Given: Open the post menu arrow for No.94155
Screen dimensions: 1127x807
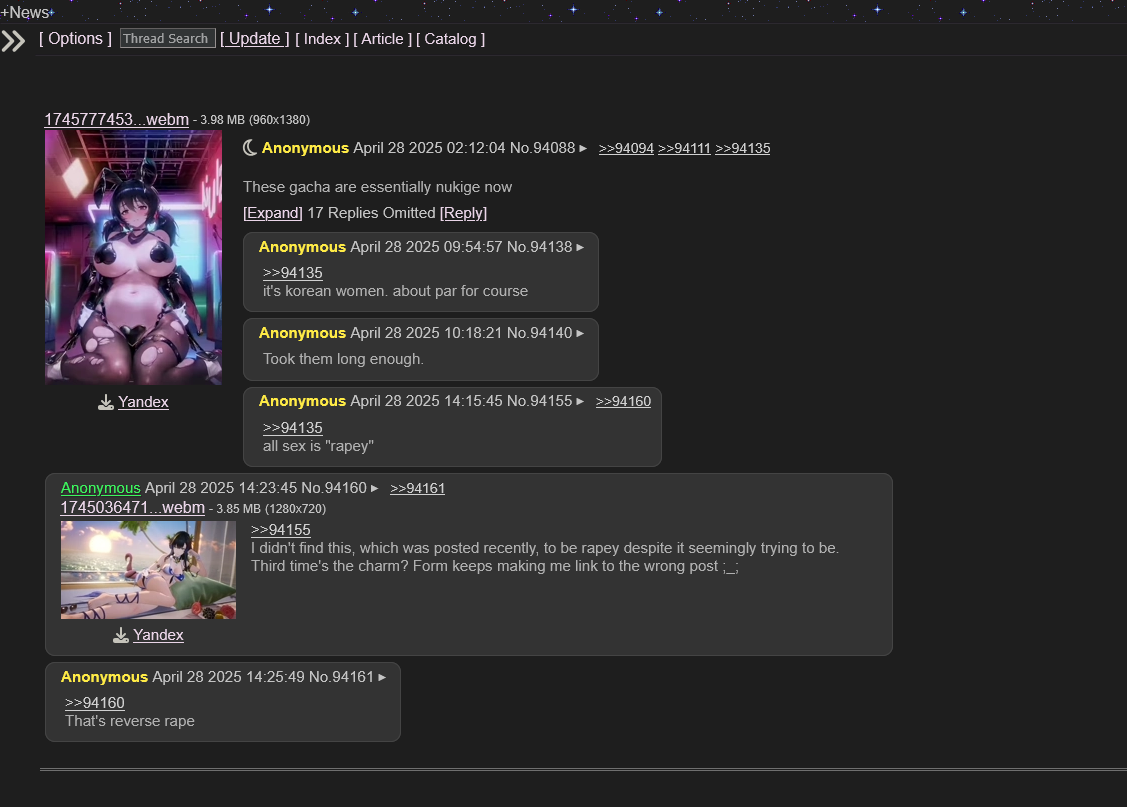Looking at the screenshot, I should click(580, 401).
